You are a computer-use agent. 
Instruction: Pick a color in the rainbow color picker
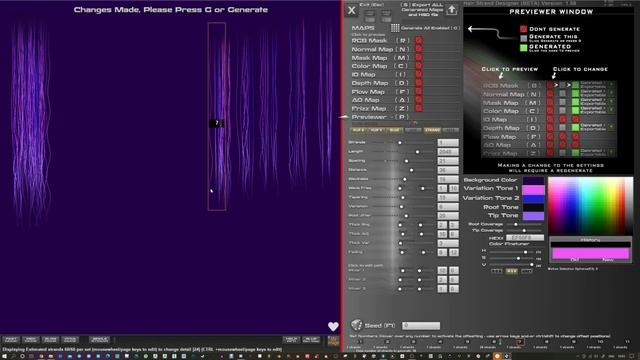click(x=590, y=206)
